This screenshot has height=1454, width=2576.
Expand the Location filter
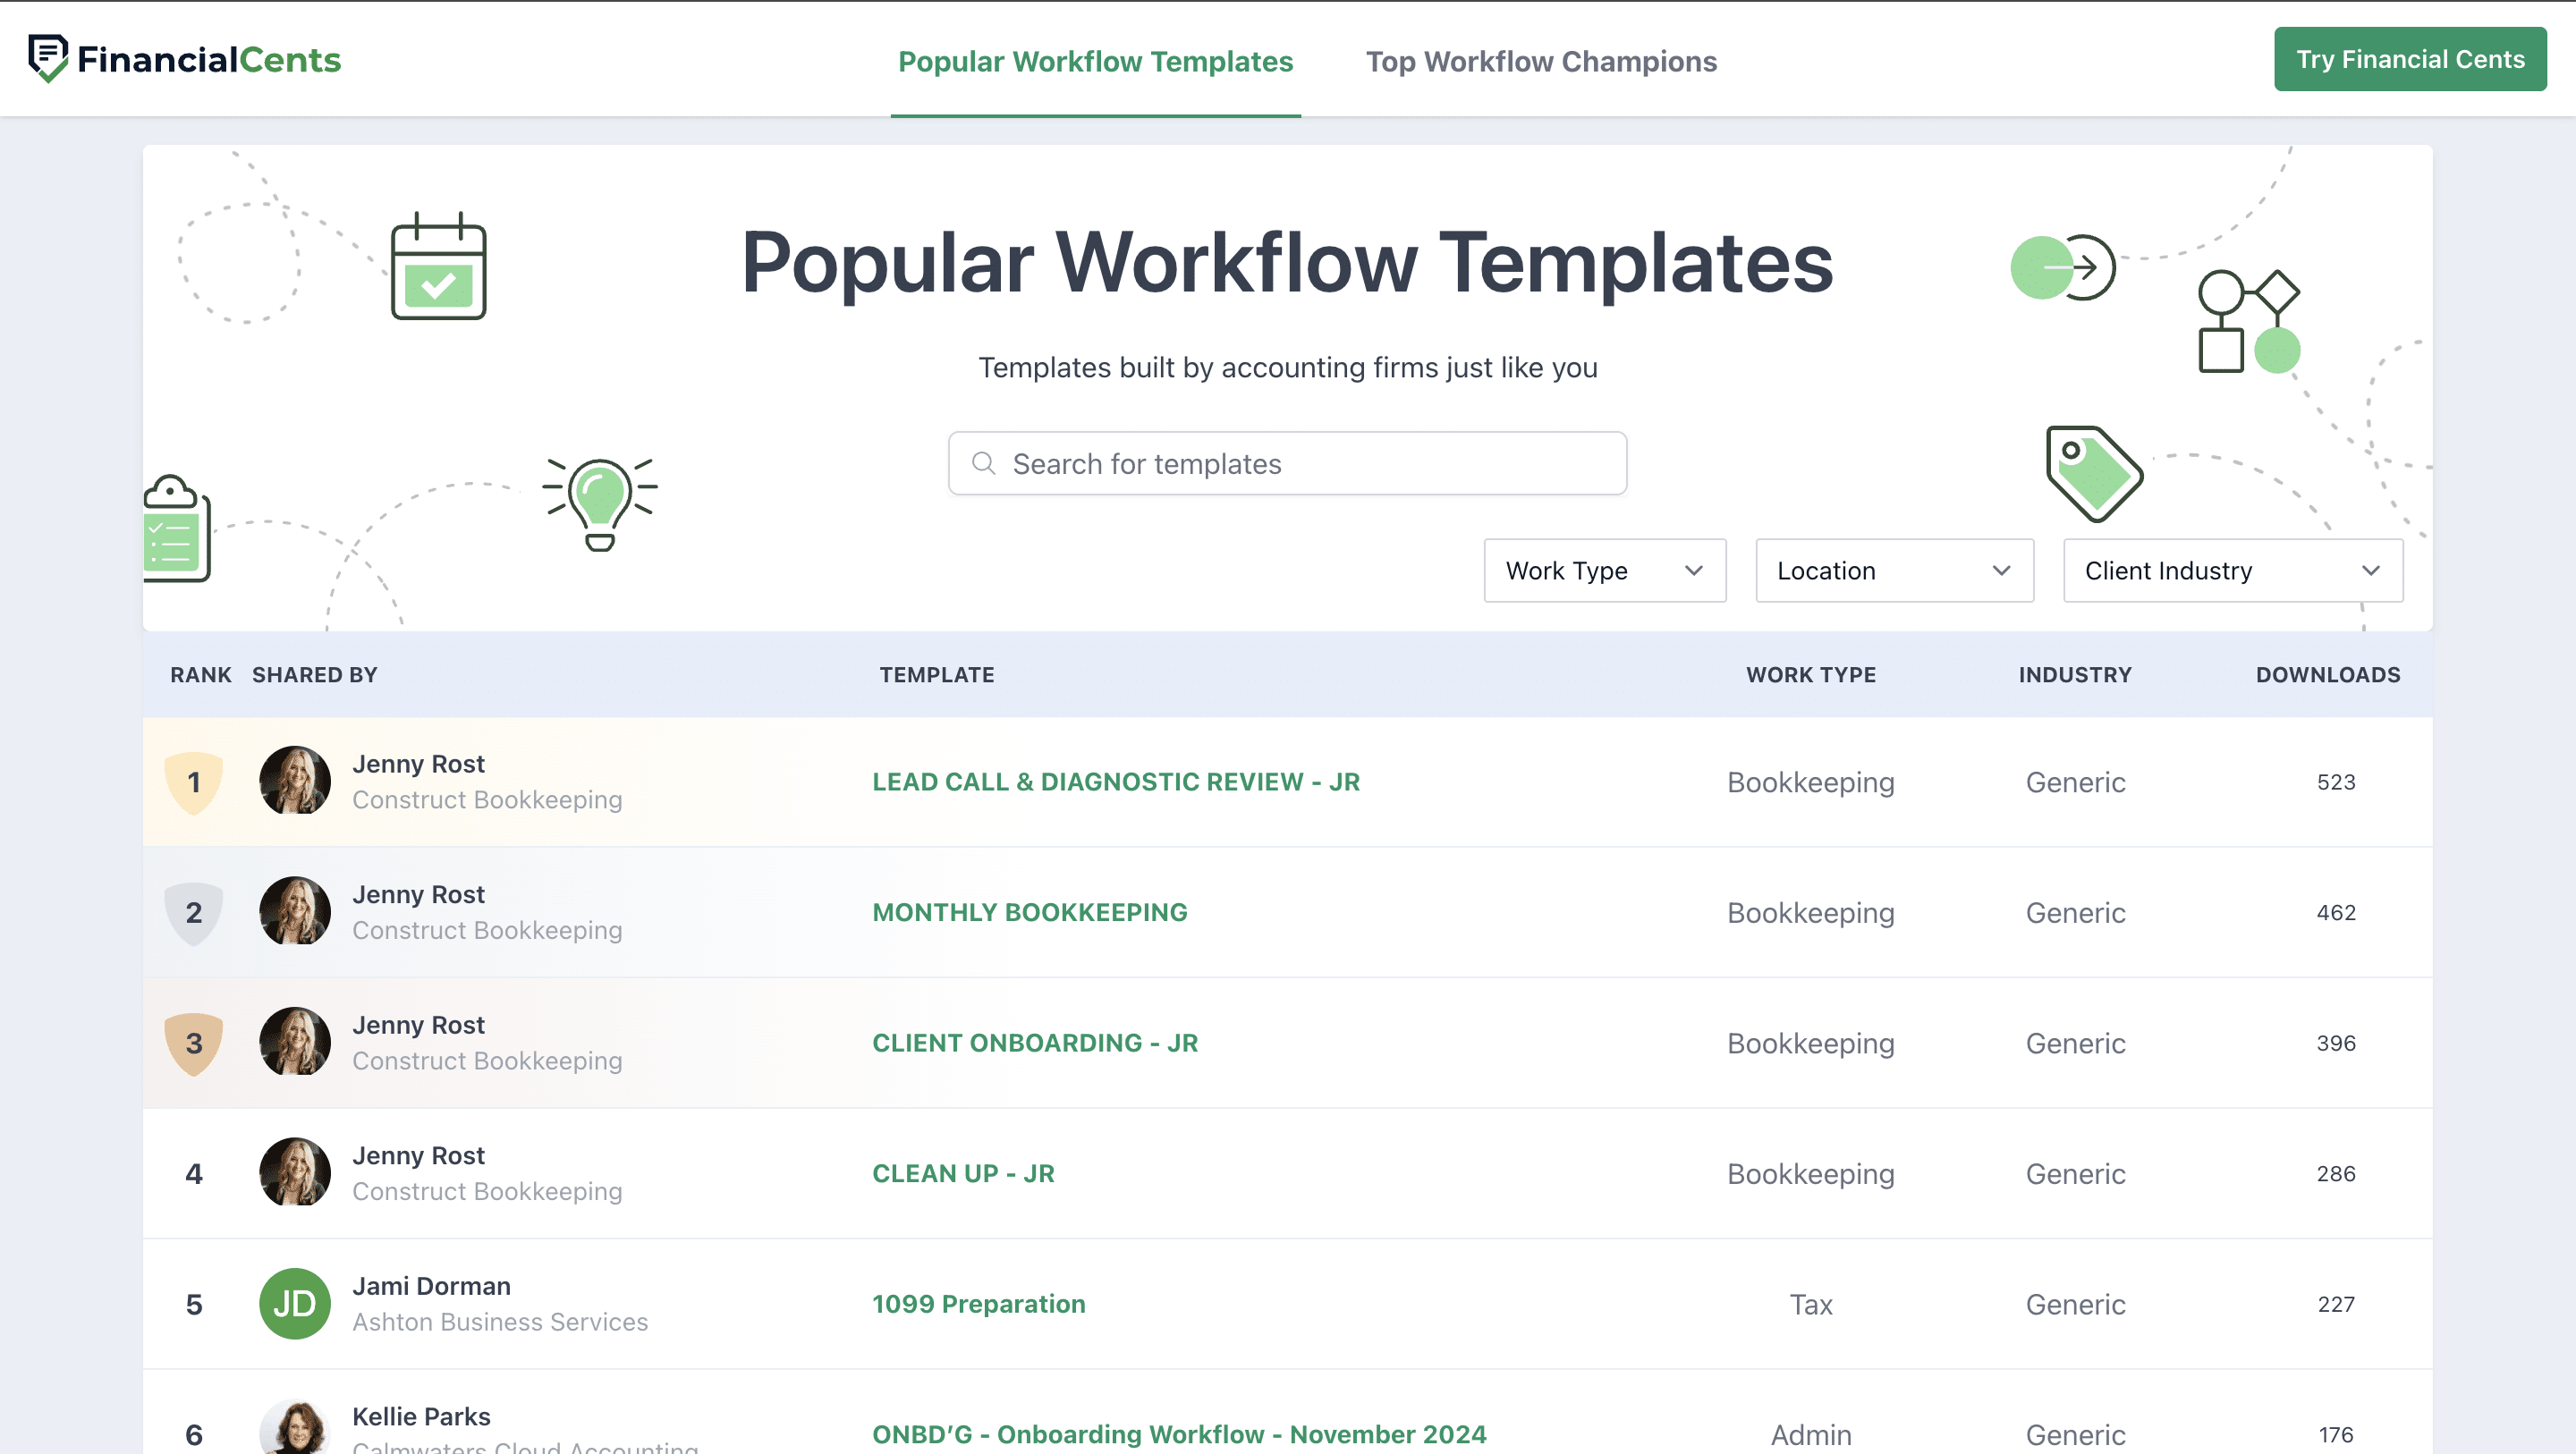click(1893, 570)
